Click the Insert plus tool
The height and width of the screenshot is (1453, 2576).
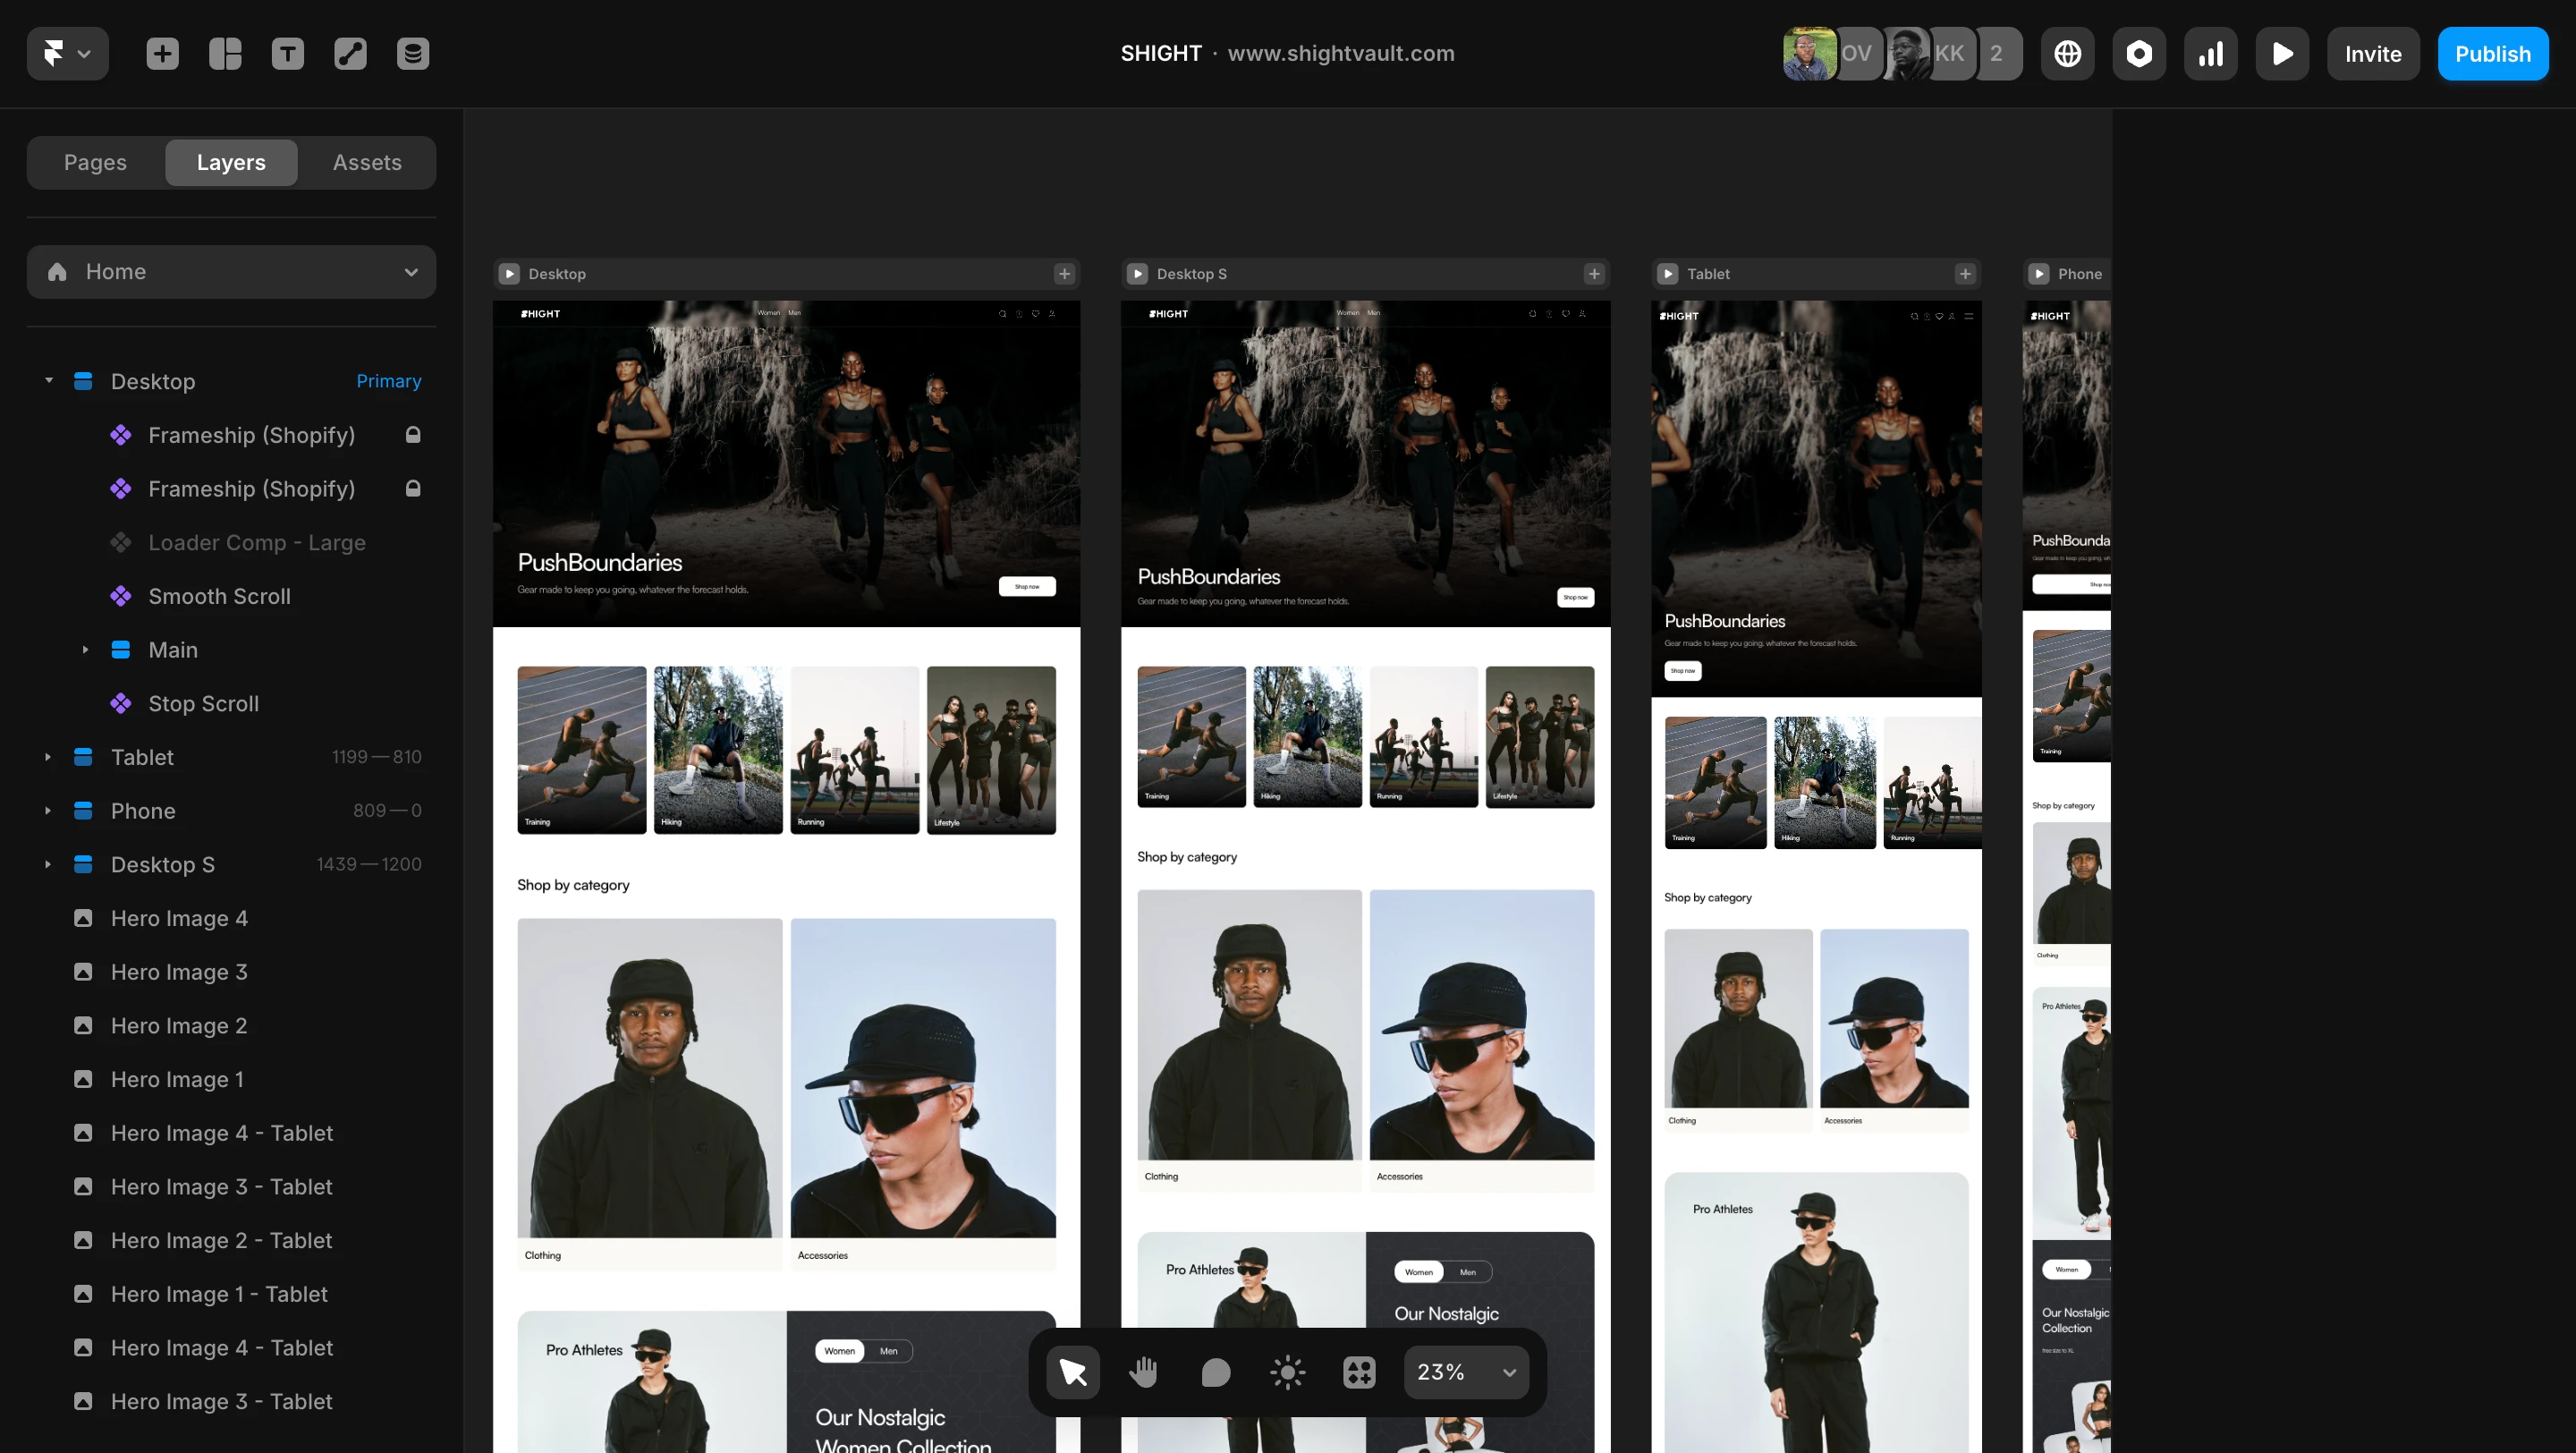coord(162,54)
